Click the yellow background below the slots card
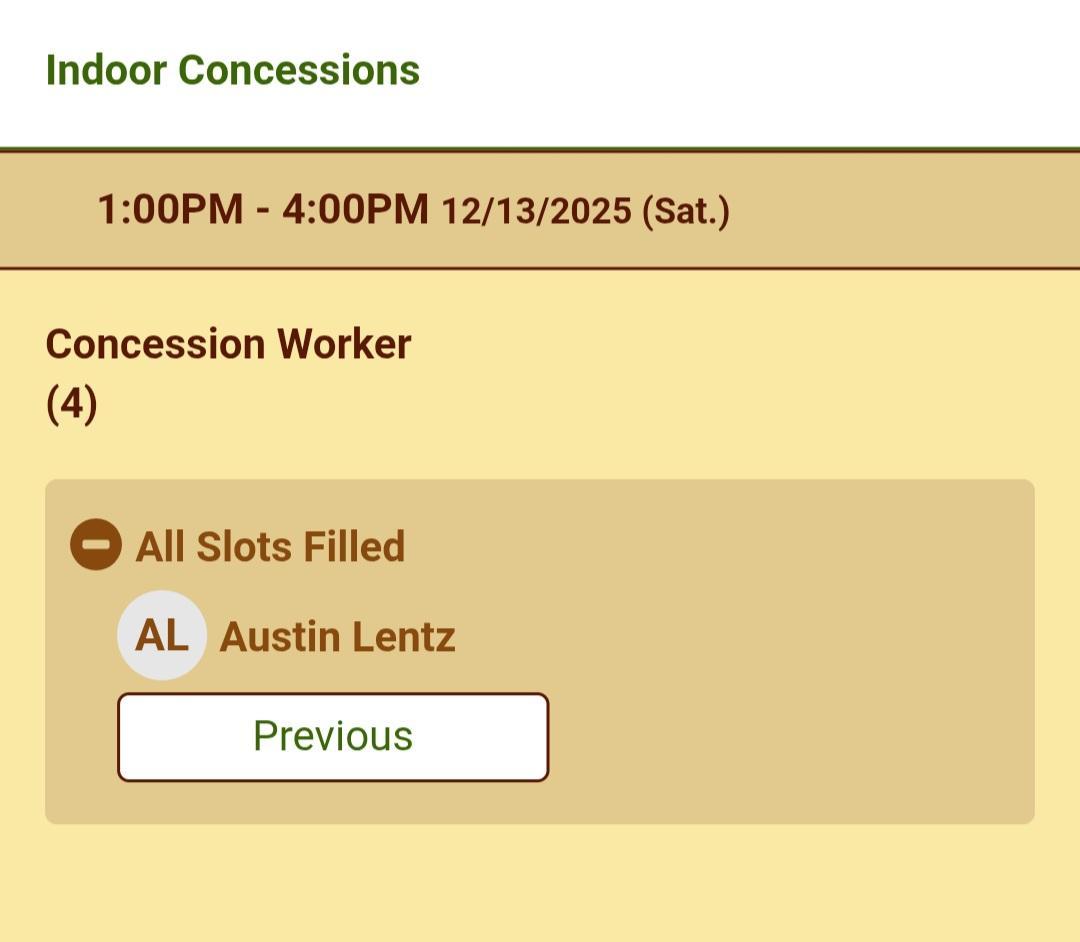 pyautogui.click(x=540, y=885)
